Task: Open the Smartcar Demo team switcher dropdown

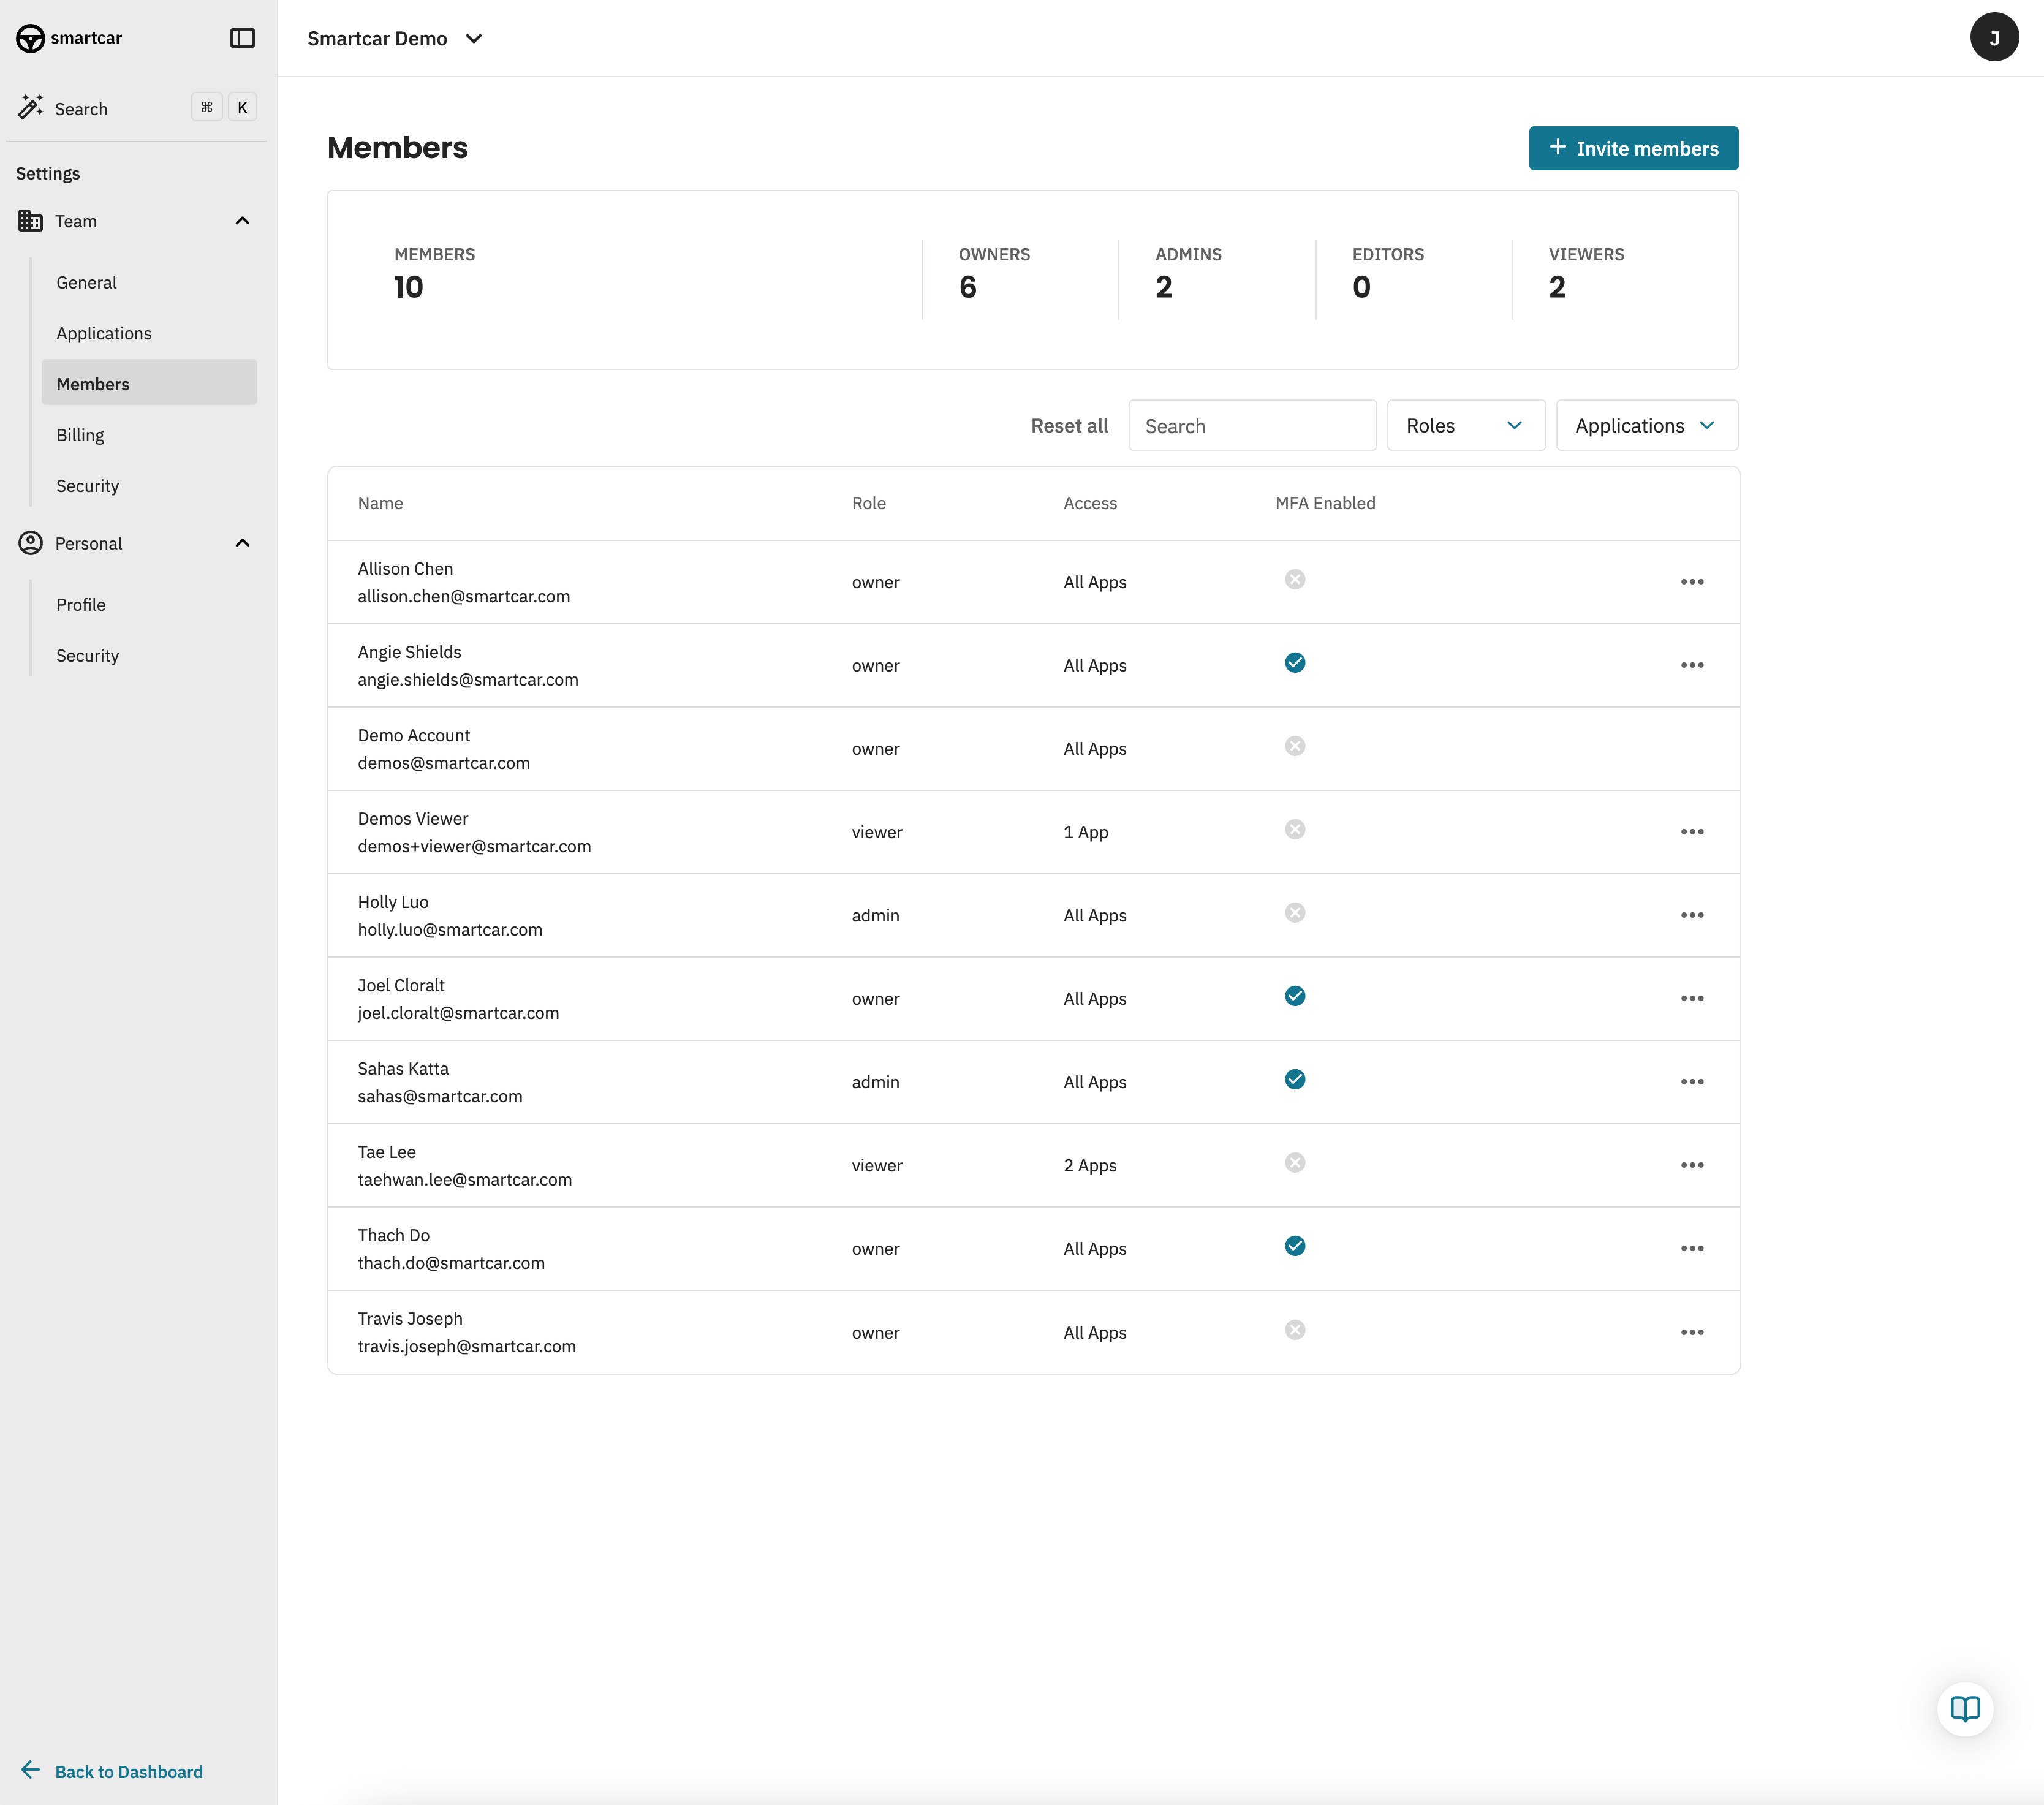Action: (396, 38)
